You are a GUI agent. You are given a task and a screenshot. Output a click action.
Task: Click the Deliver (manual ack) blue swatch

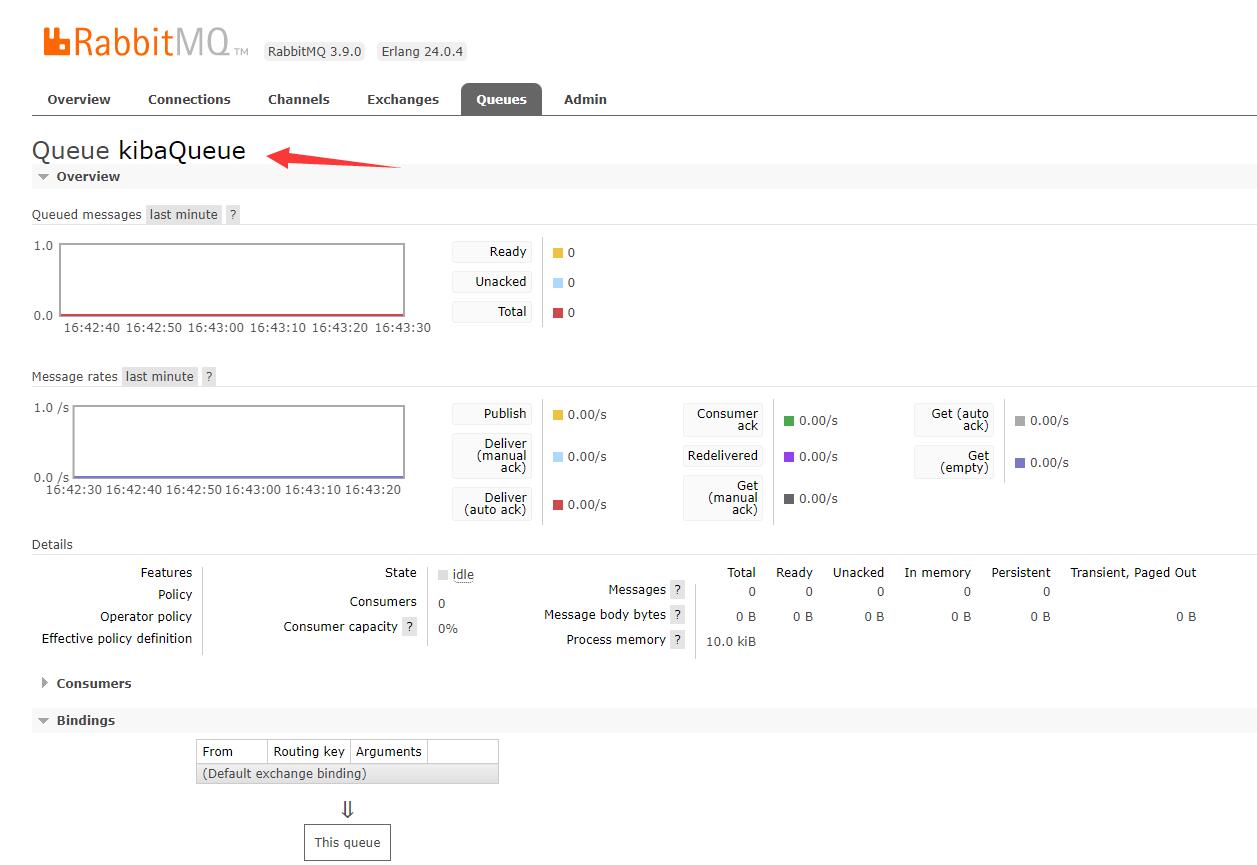point(558,457)
